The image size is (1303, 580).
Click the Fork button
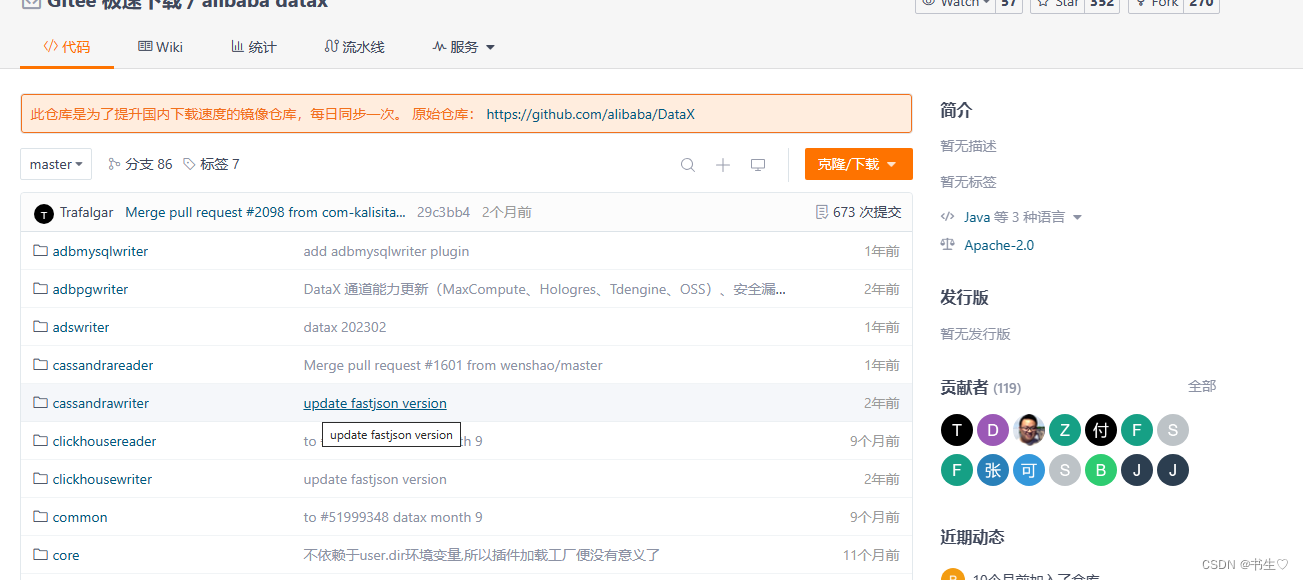point(1158,5)
